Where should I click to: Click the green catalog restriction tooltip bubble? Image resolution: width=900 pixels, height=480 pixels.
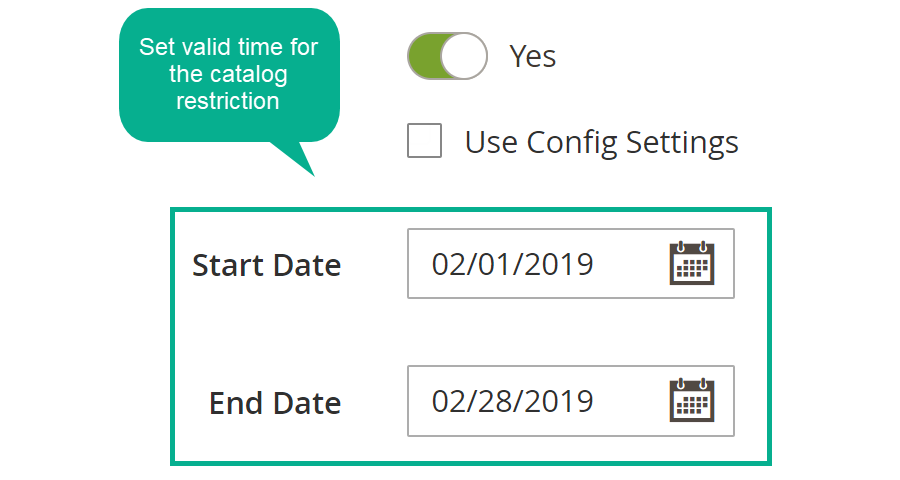tap(229, 75)
